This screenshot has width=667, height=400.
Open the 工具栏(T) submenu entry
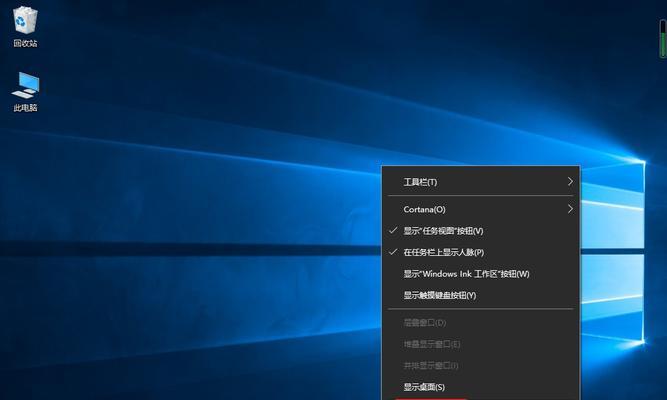tap(481, 182)
